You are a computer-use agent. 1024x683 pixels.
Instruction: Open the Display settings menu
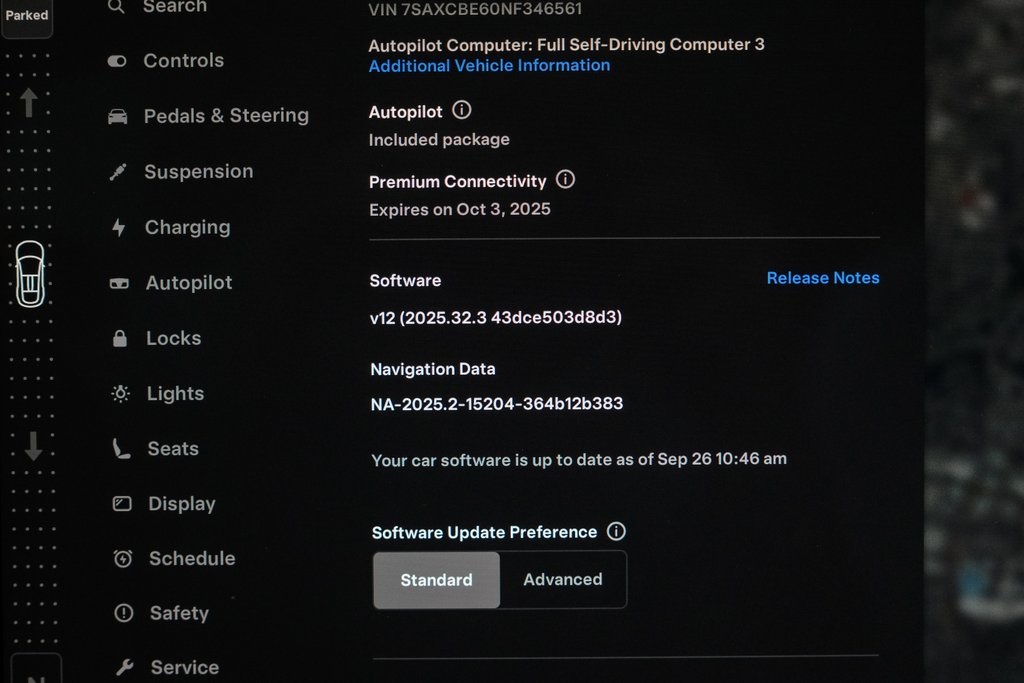[181, 504]
